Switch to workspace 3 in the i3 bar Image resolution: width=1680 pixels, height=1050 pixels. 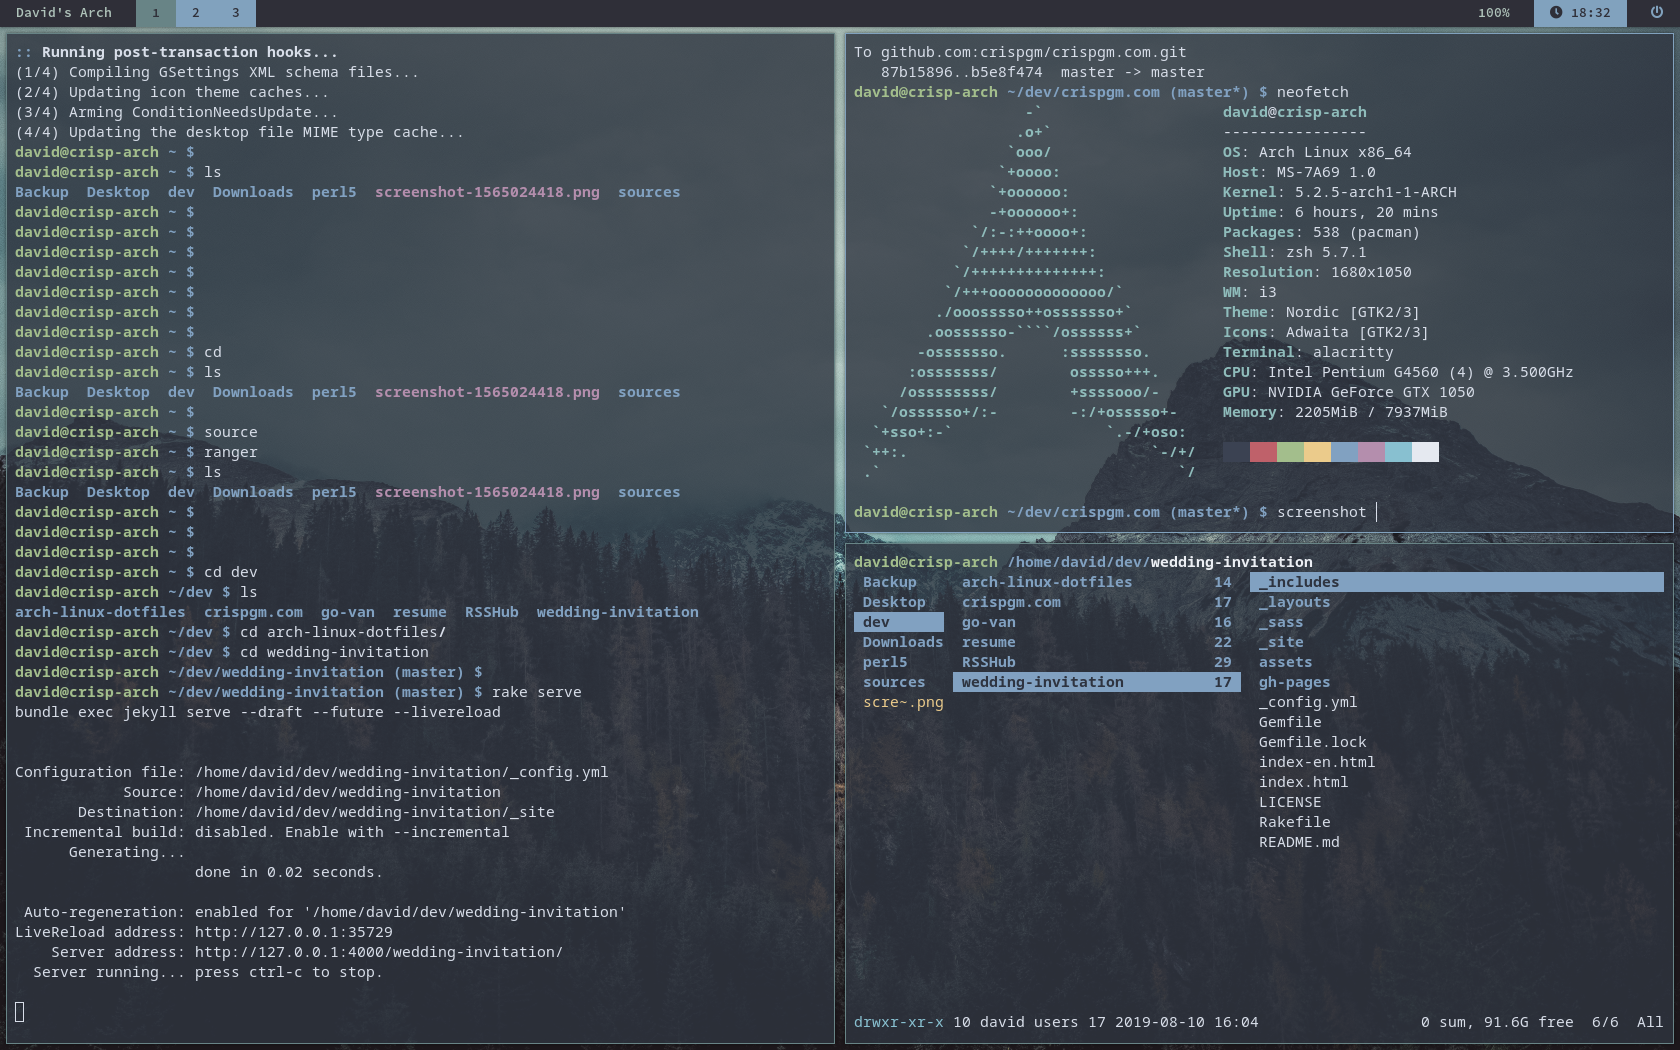point(234,13)
